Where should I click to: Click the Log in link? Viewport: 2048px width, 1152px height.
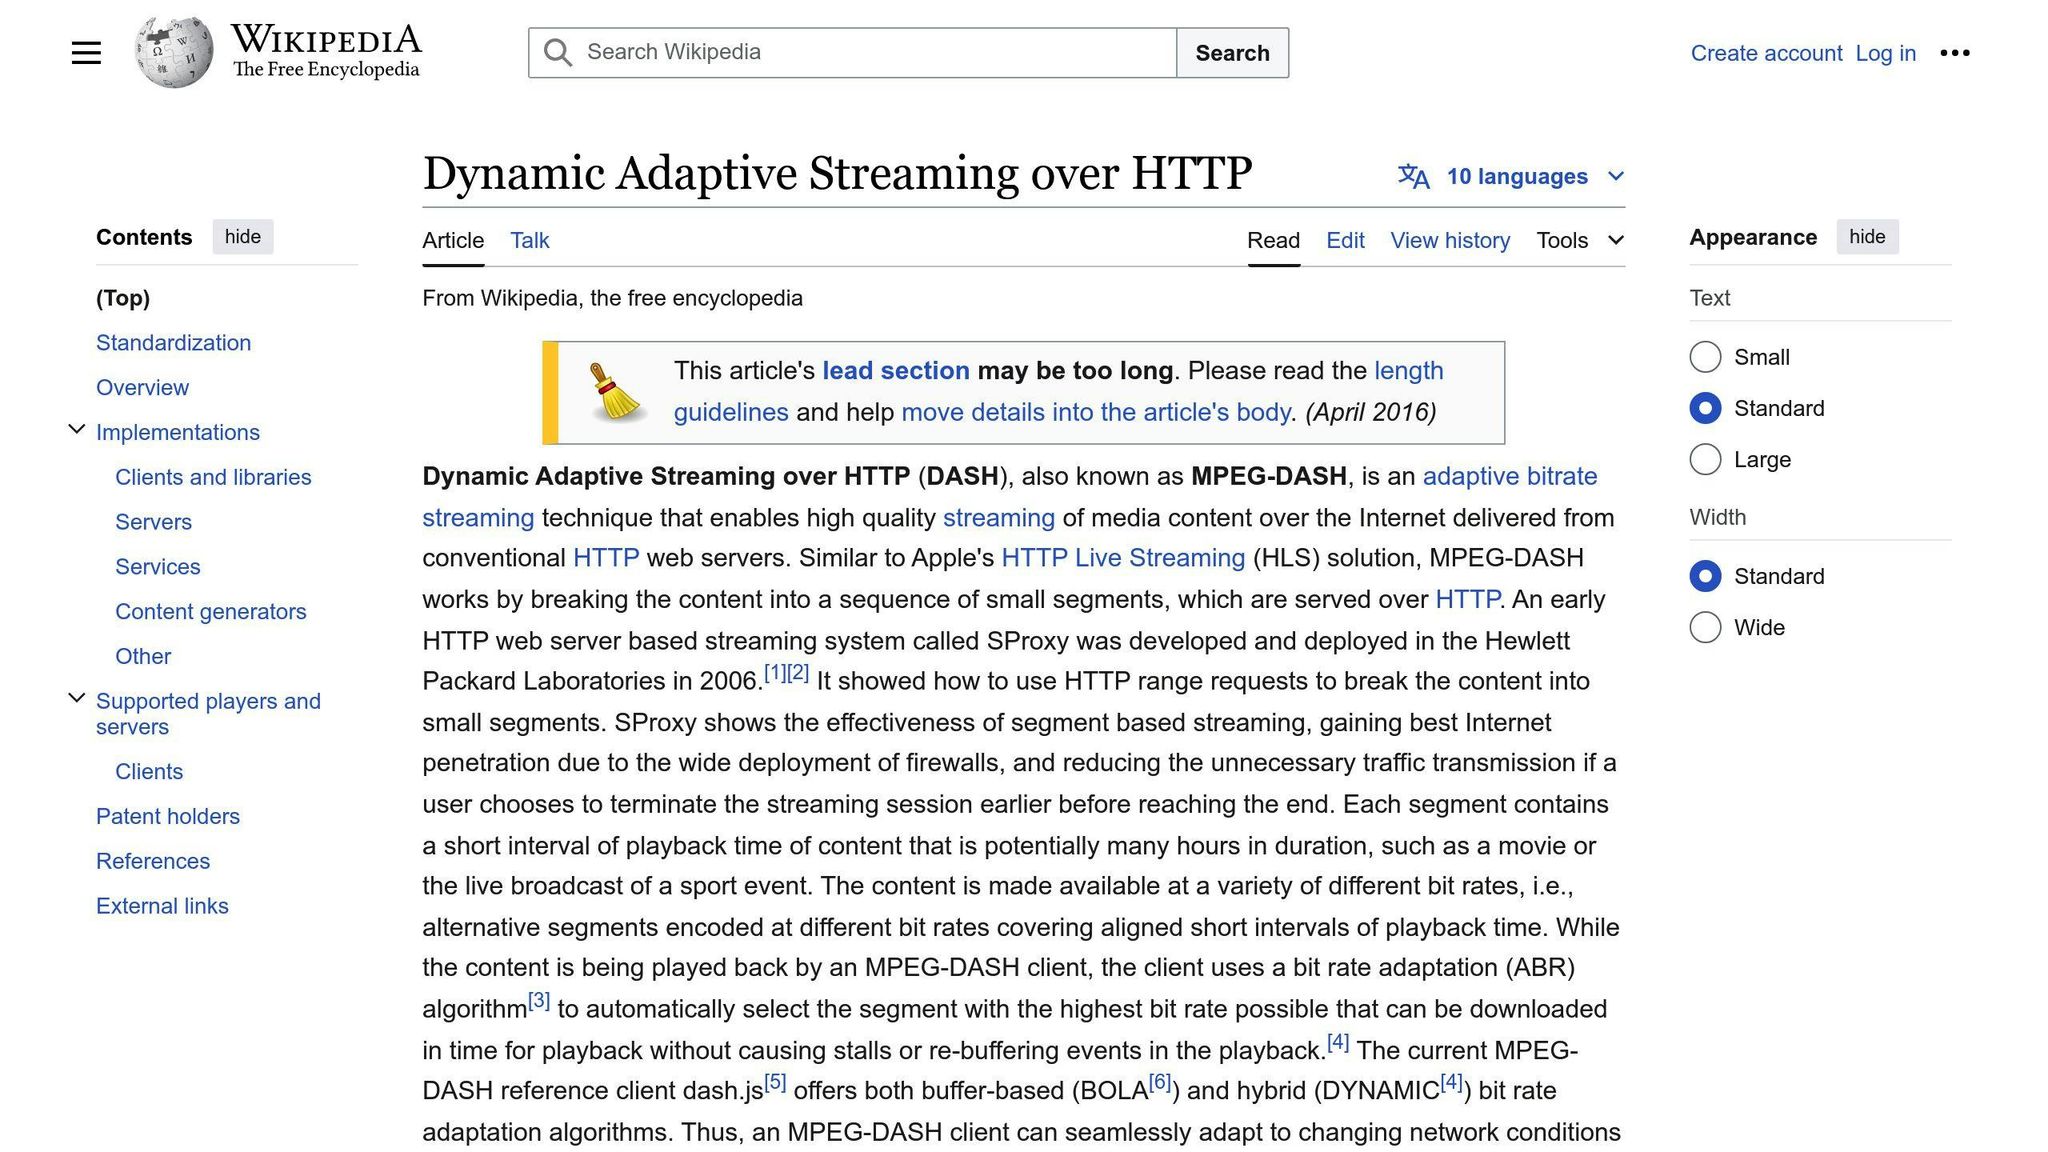(1885, 53)
